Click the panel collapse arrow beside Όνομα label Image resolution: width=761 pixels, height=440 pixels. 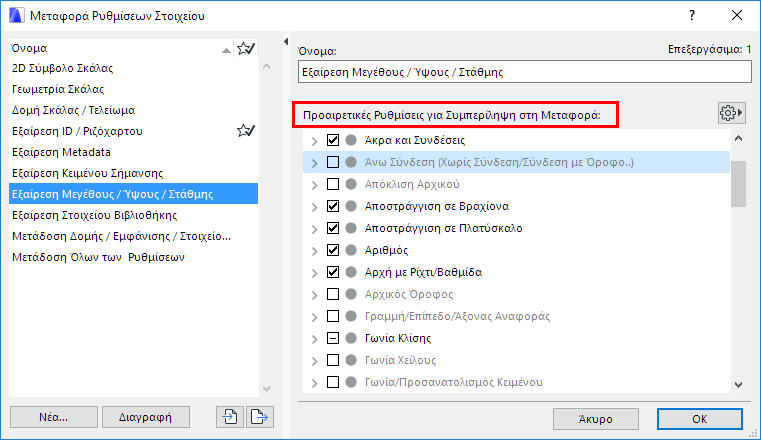[x=287, y=42]
